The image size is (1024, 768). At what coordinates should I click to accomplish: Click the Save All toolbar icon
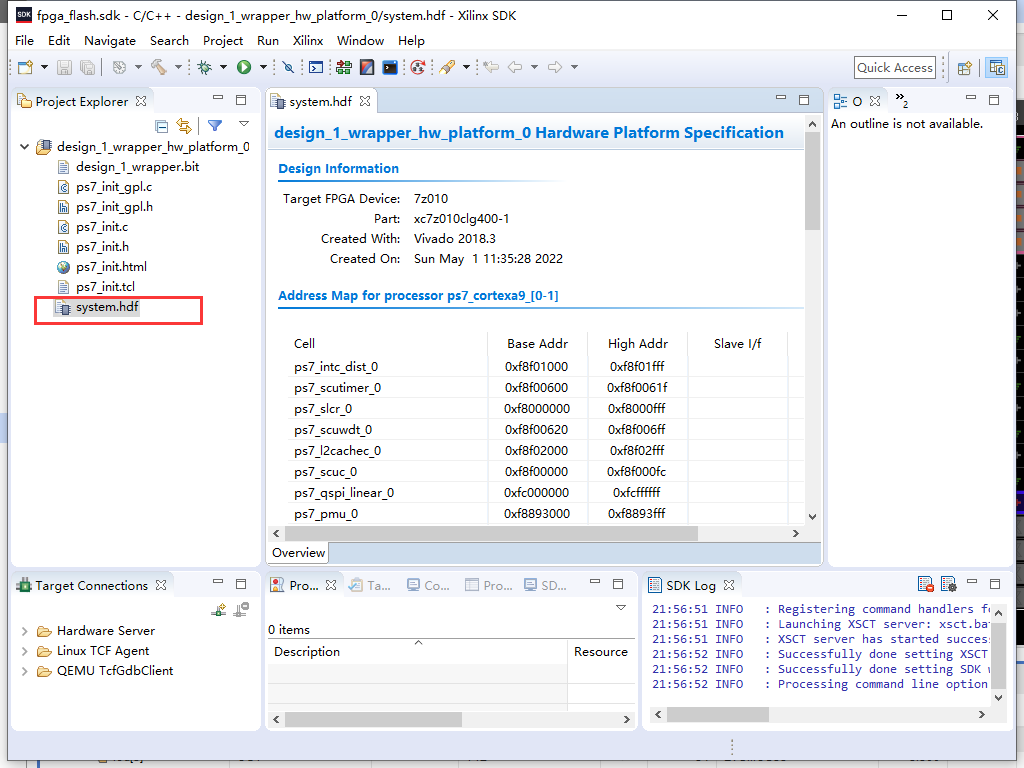click(87, 67)
